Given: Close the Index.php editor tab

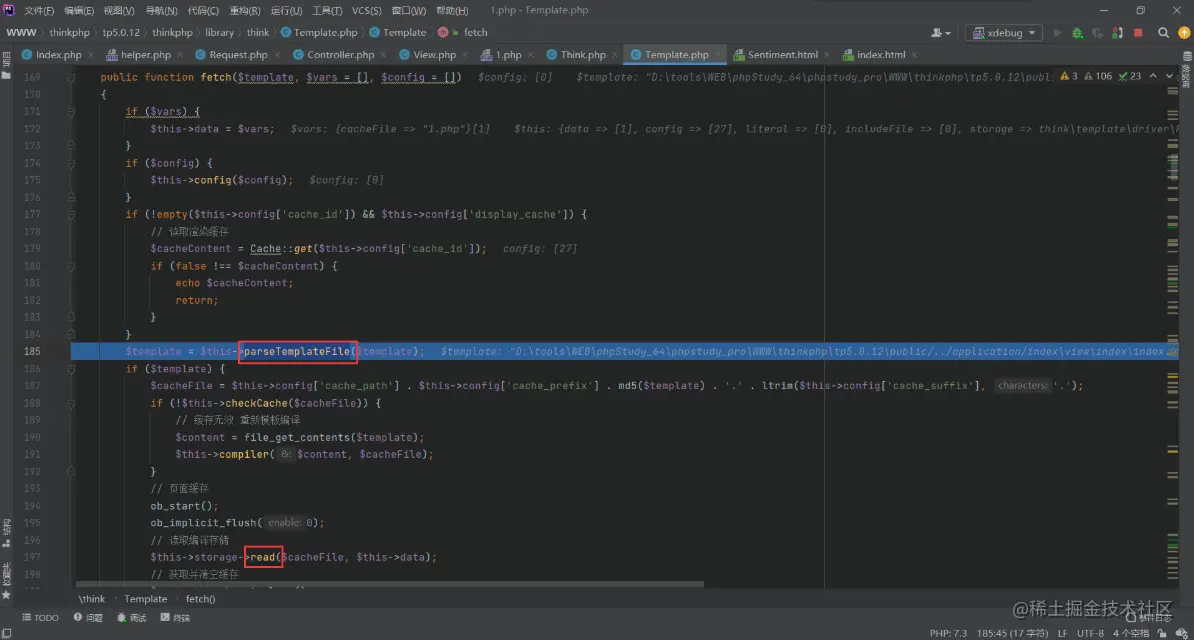Looking at the screenshot, I should (90, 55).
